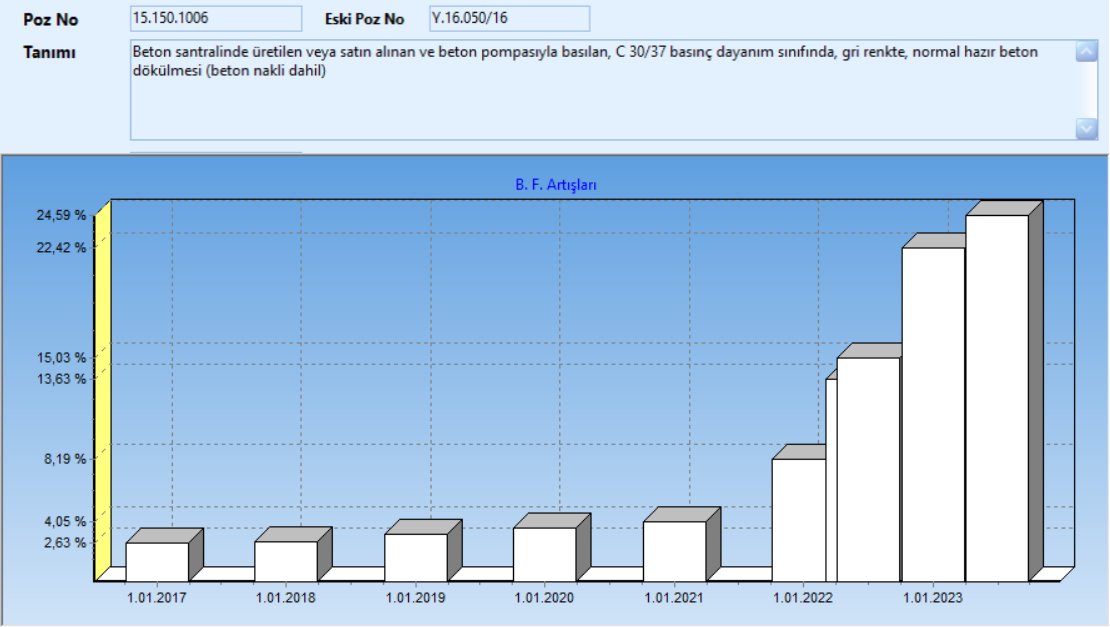1110x627 pixels.
Task: Click the 1.01.2022 date label
Action: (803, 598)
